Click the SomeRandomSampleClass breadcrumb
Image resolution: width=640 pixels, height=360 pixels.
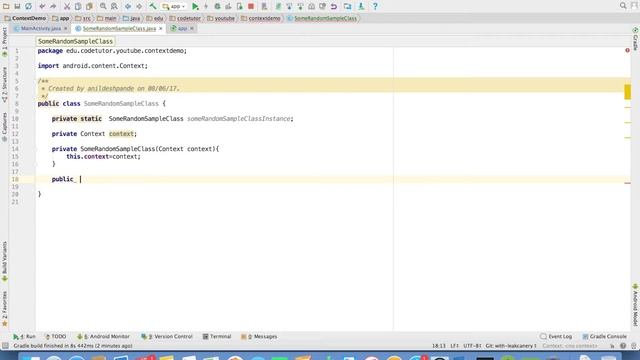(x=322, y=18)
